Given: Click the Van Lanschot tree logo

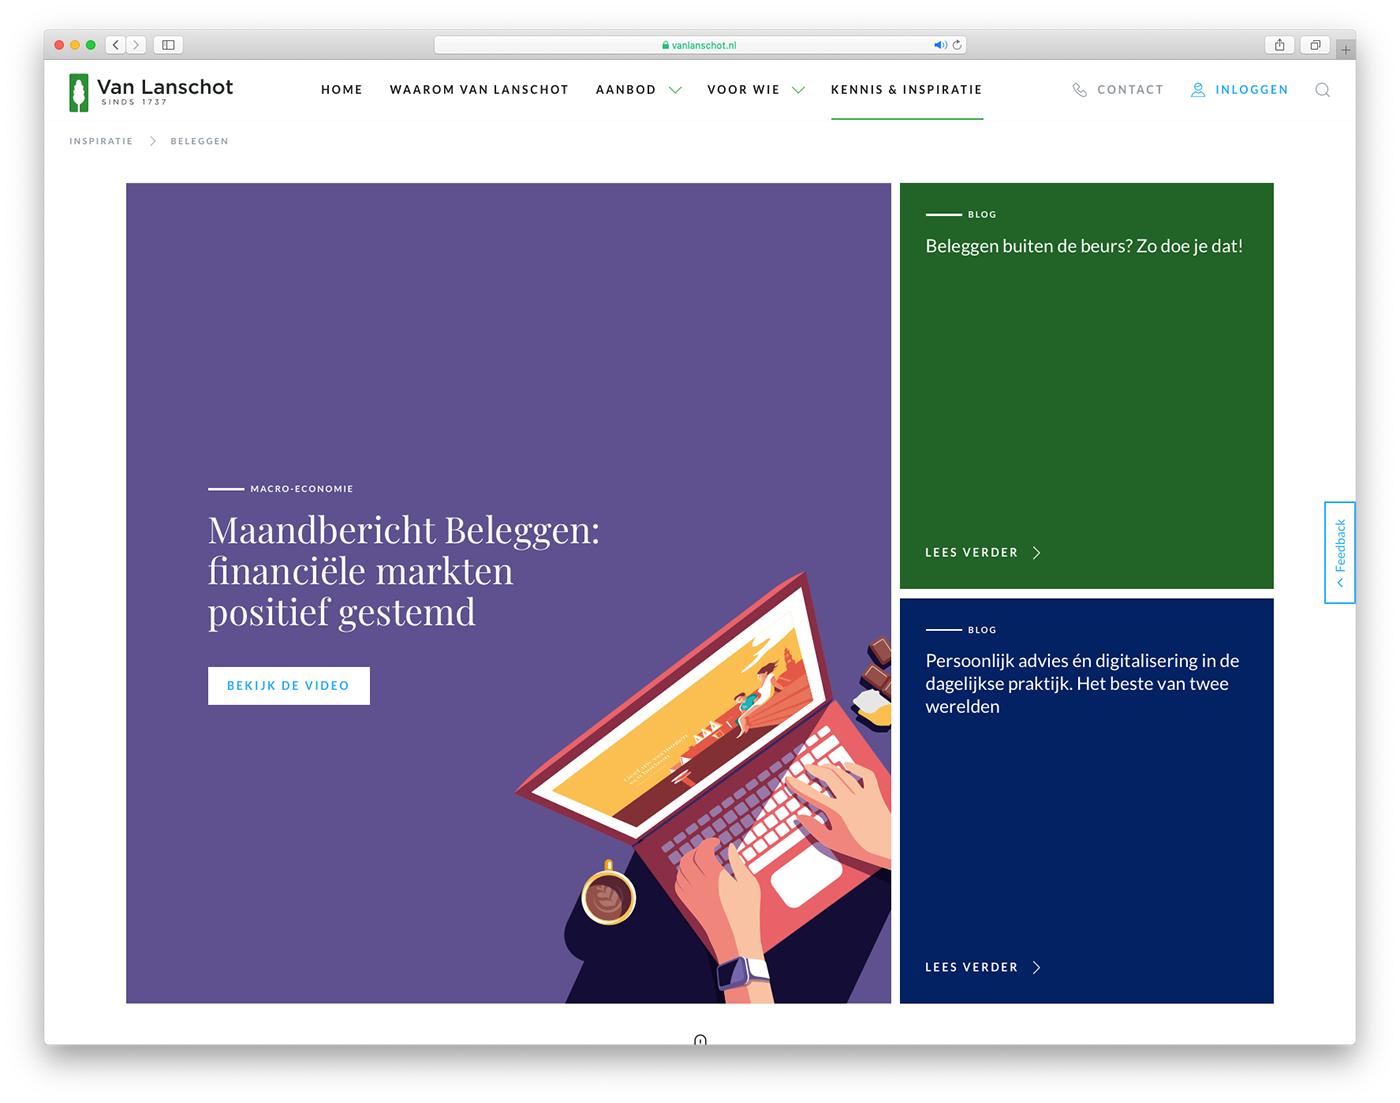Looking at the screenshot, I should (79, 92).
